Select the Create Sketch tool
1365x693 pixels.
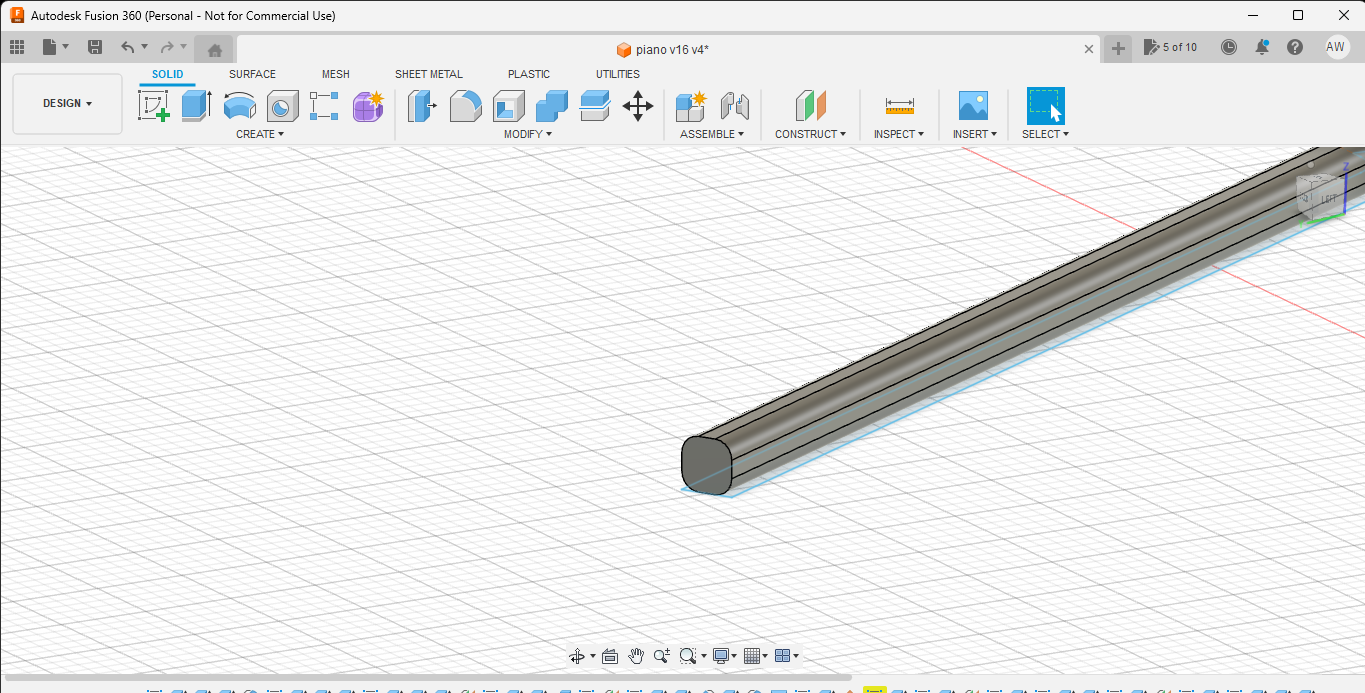tap(154, 105)
